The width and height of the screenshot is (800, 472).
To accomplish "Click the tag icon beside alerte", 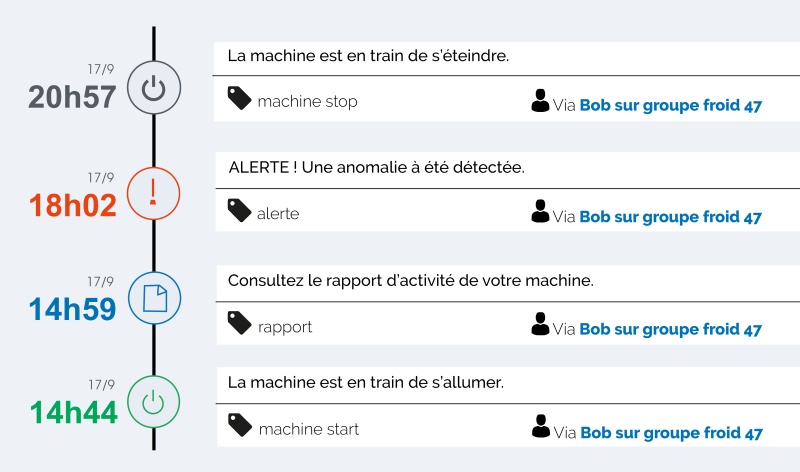I will point(239,210).
